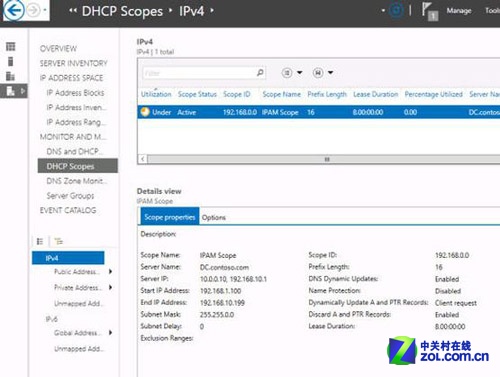This screenshot has width=500, height=377.
Task: Select the All Servers rail icon
Action: coord(11,76)
